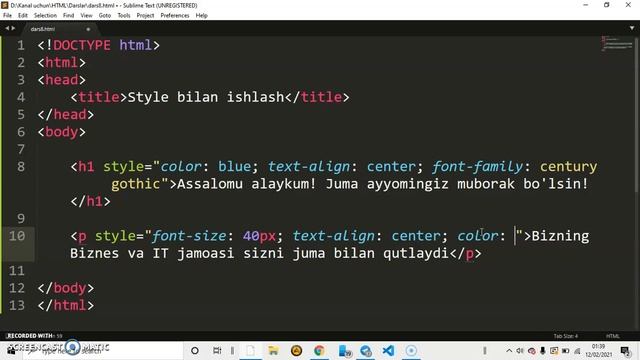Open the Selection menu
Image resolution: width=640 pixels, height=360 pixels.
(x=45, y=16)
